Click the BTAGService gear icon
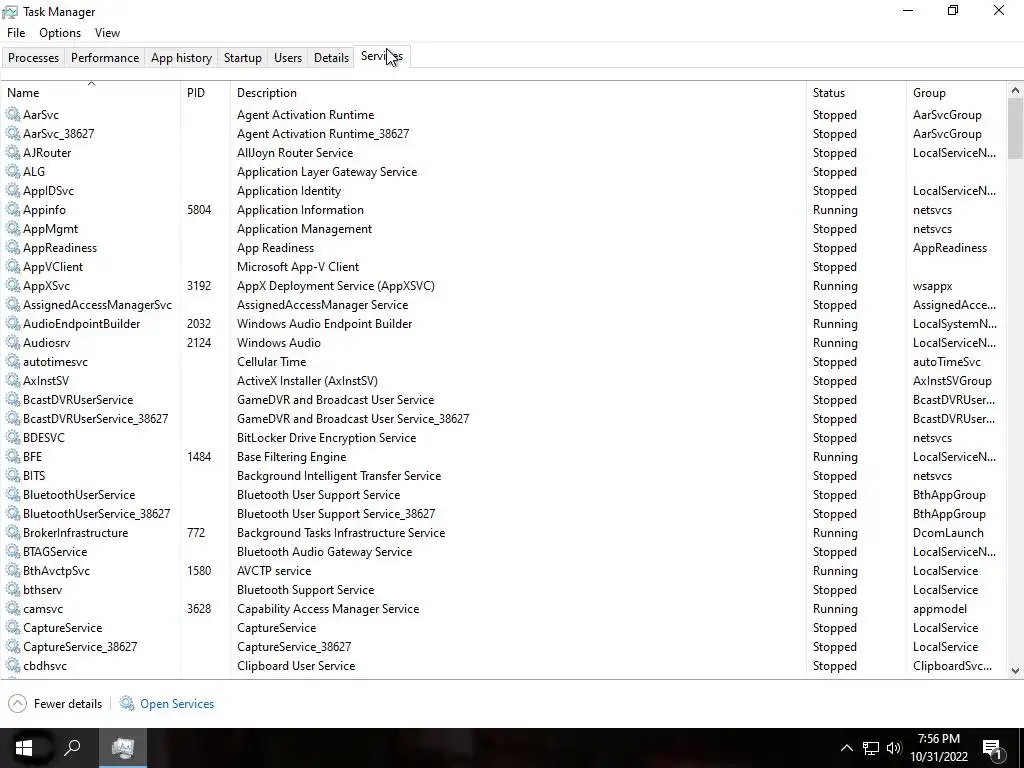The height and width of the screenshot is (768, 1024). pyautogui.click(x=12, y=552)
